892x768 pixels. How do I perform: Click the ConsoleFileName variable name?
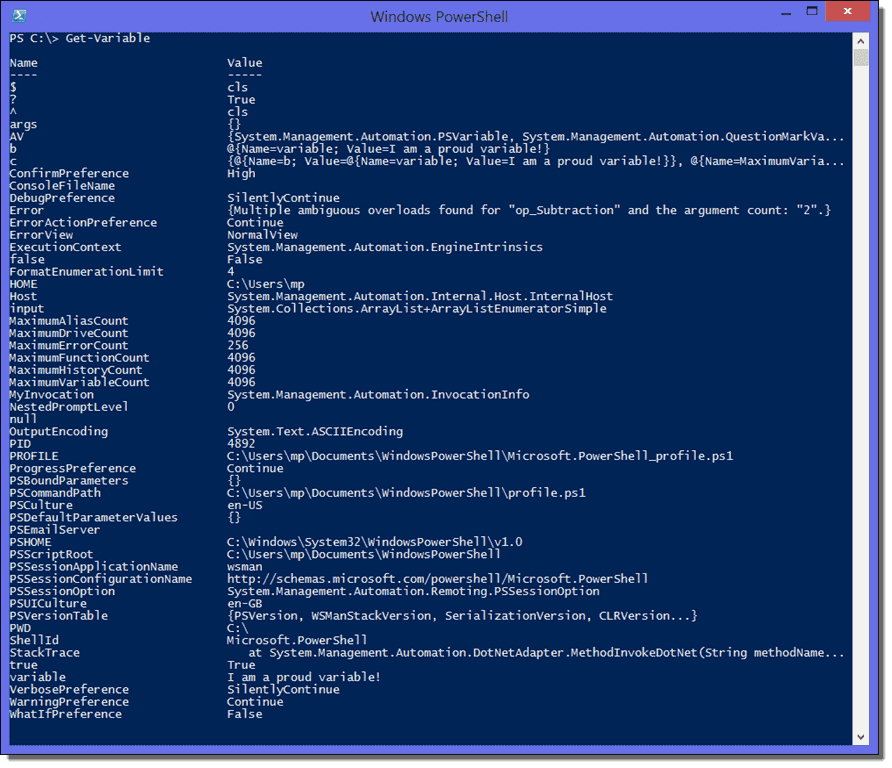click(x=62, y=186)
